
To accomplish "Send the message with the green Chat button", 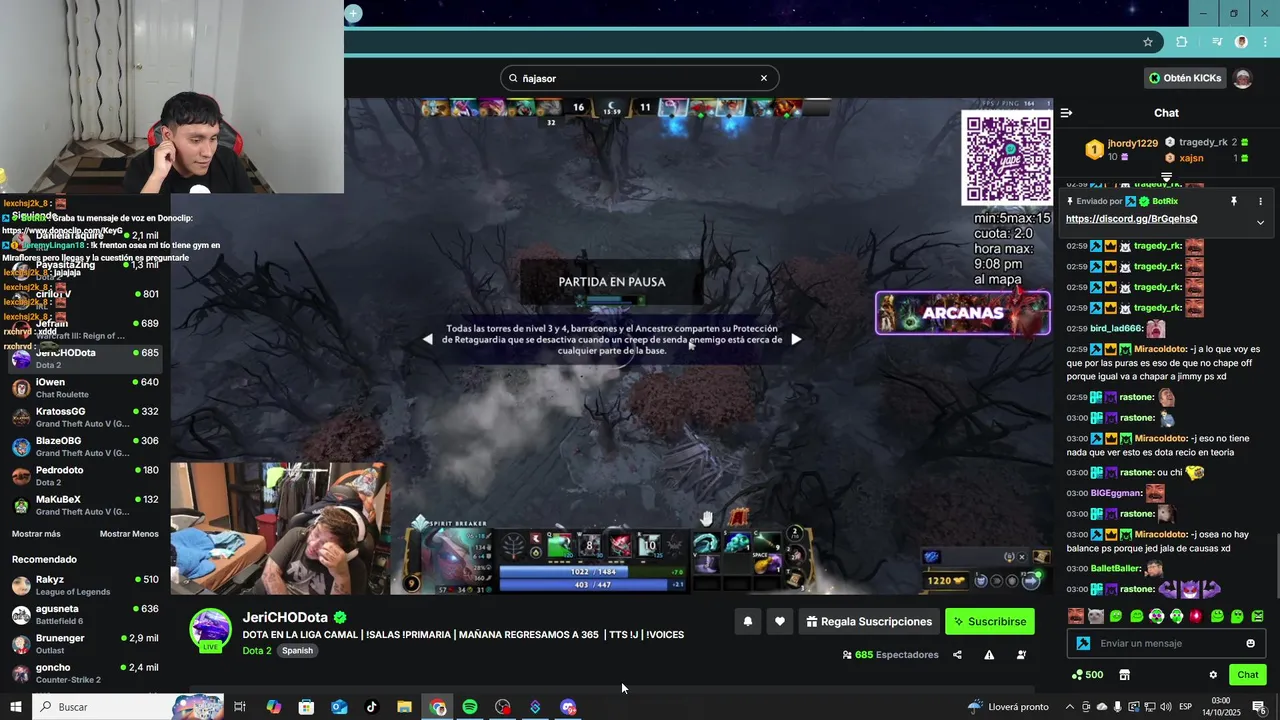I will (x=1247, y=675).
